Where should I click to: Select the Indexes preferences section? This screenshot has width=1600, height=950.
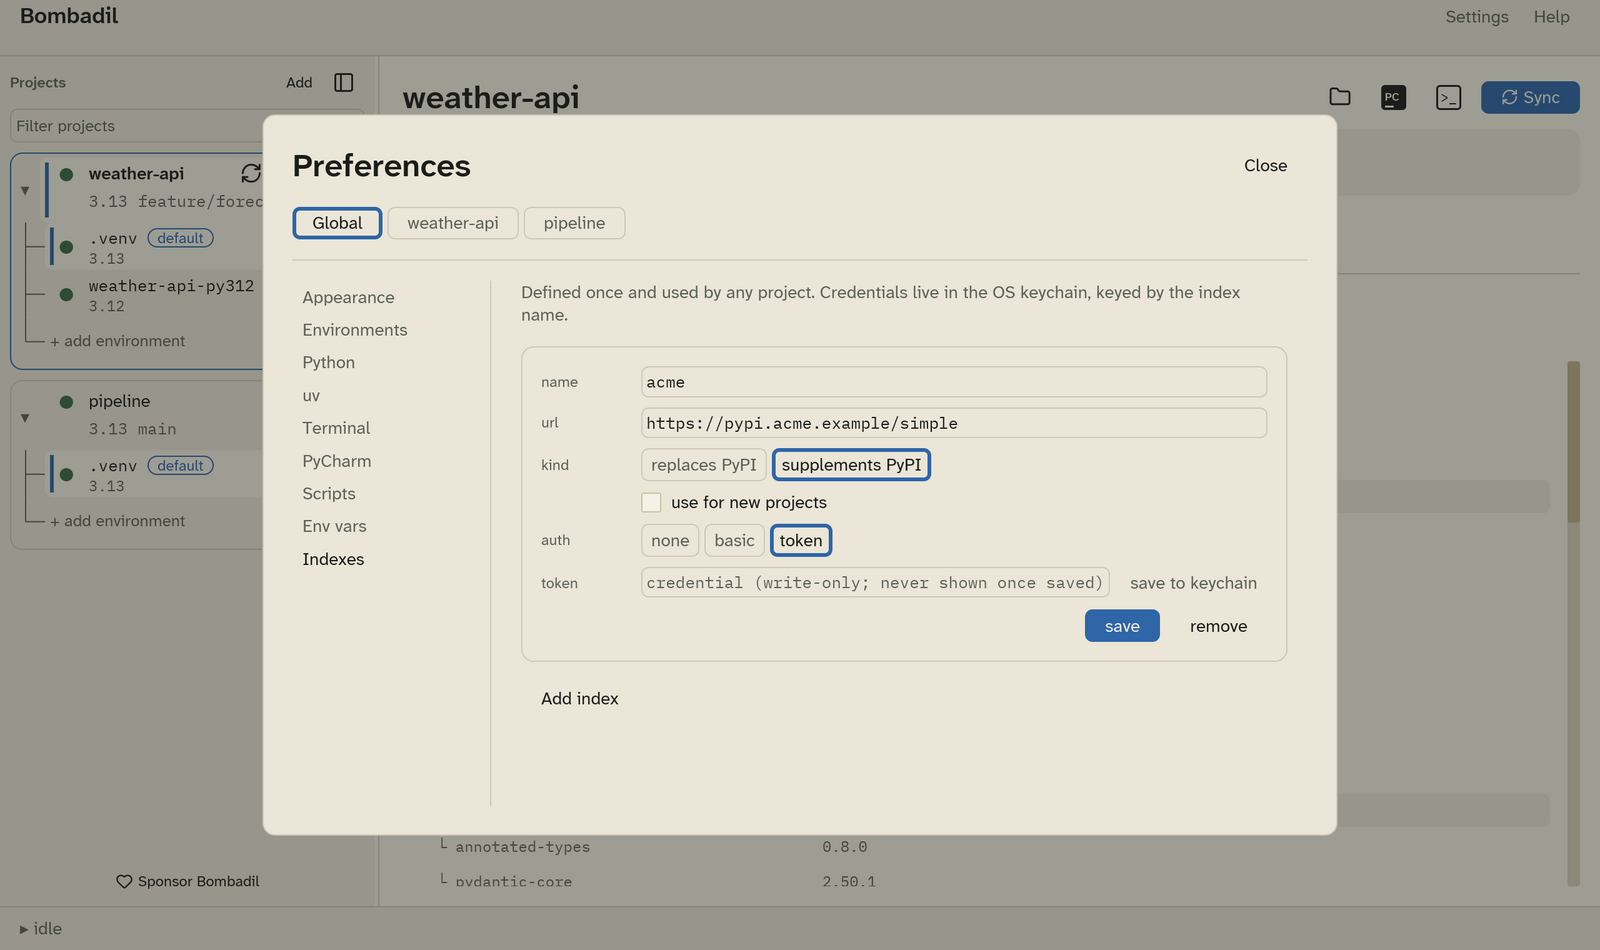pyautogui.click(x=333, y=559)
